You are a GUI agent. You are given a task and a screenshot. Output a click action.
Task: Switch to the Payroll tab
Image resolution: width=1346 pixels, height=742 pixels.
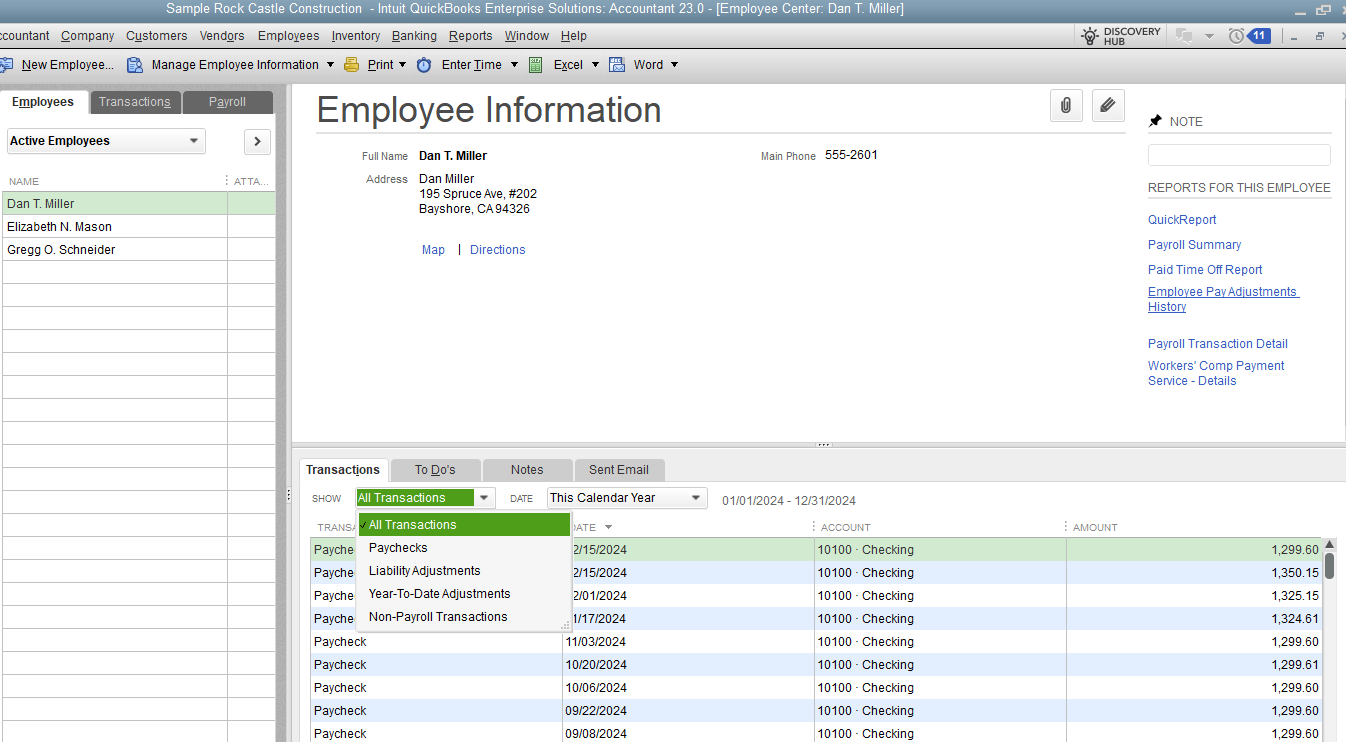click(227, 102)
